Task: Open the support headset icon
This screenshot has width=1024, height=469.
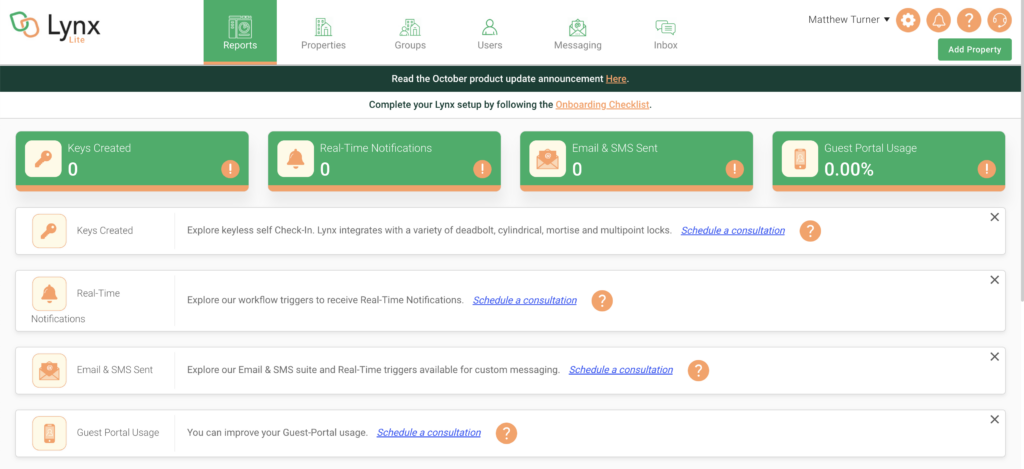Action: (x=999, y=20)
